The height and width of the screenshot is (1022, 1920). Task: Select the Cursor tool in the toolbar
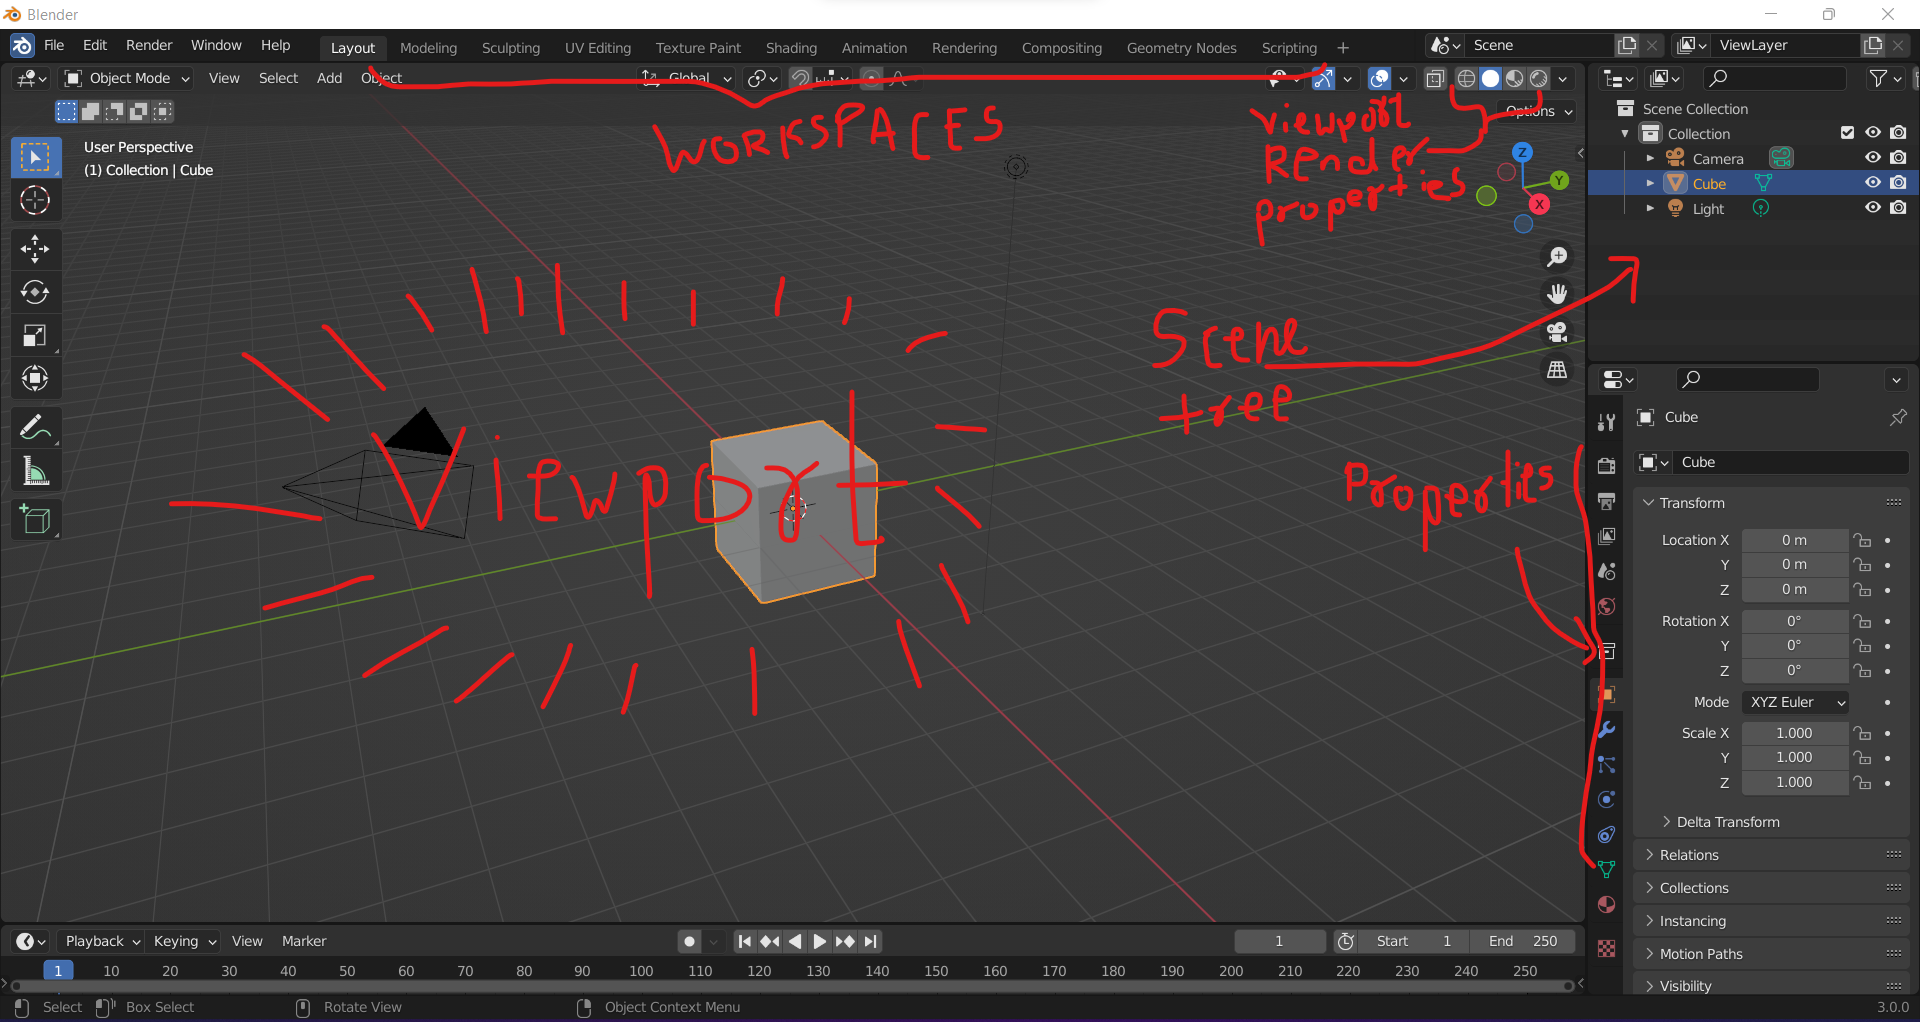(x=35, y=201)
